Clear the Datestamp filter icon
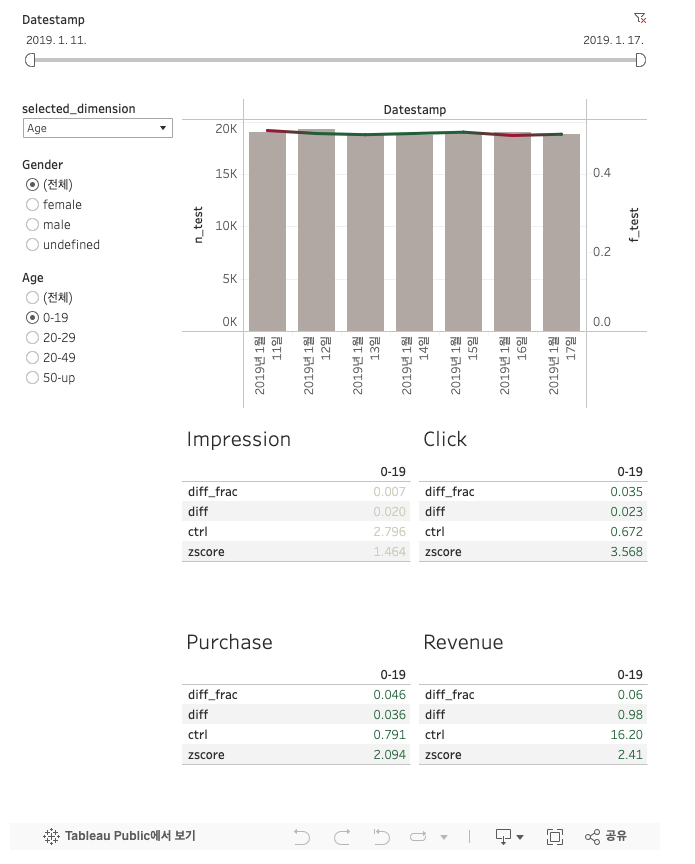Screen dimensions: 695x864 pos(640,18)
